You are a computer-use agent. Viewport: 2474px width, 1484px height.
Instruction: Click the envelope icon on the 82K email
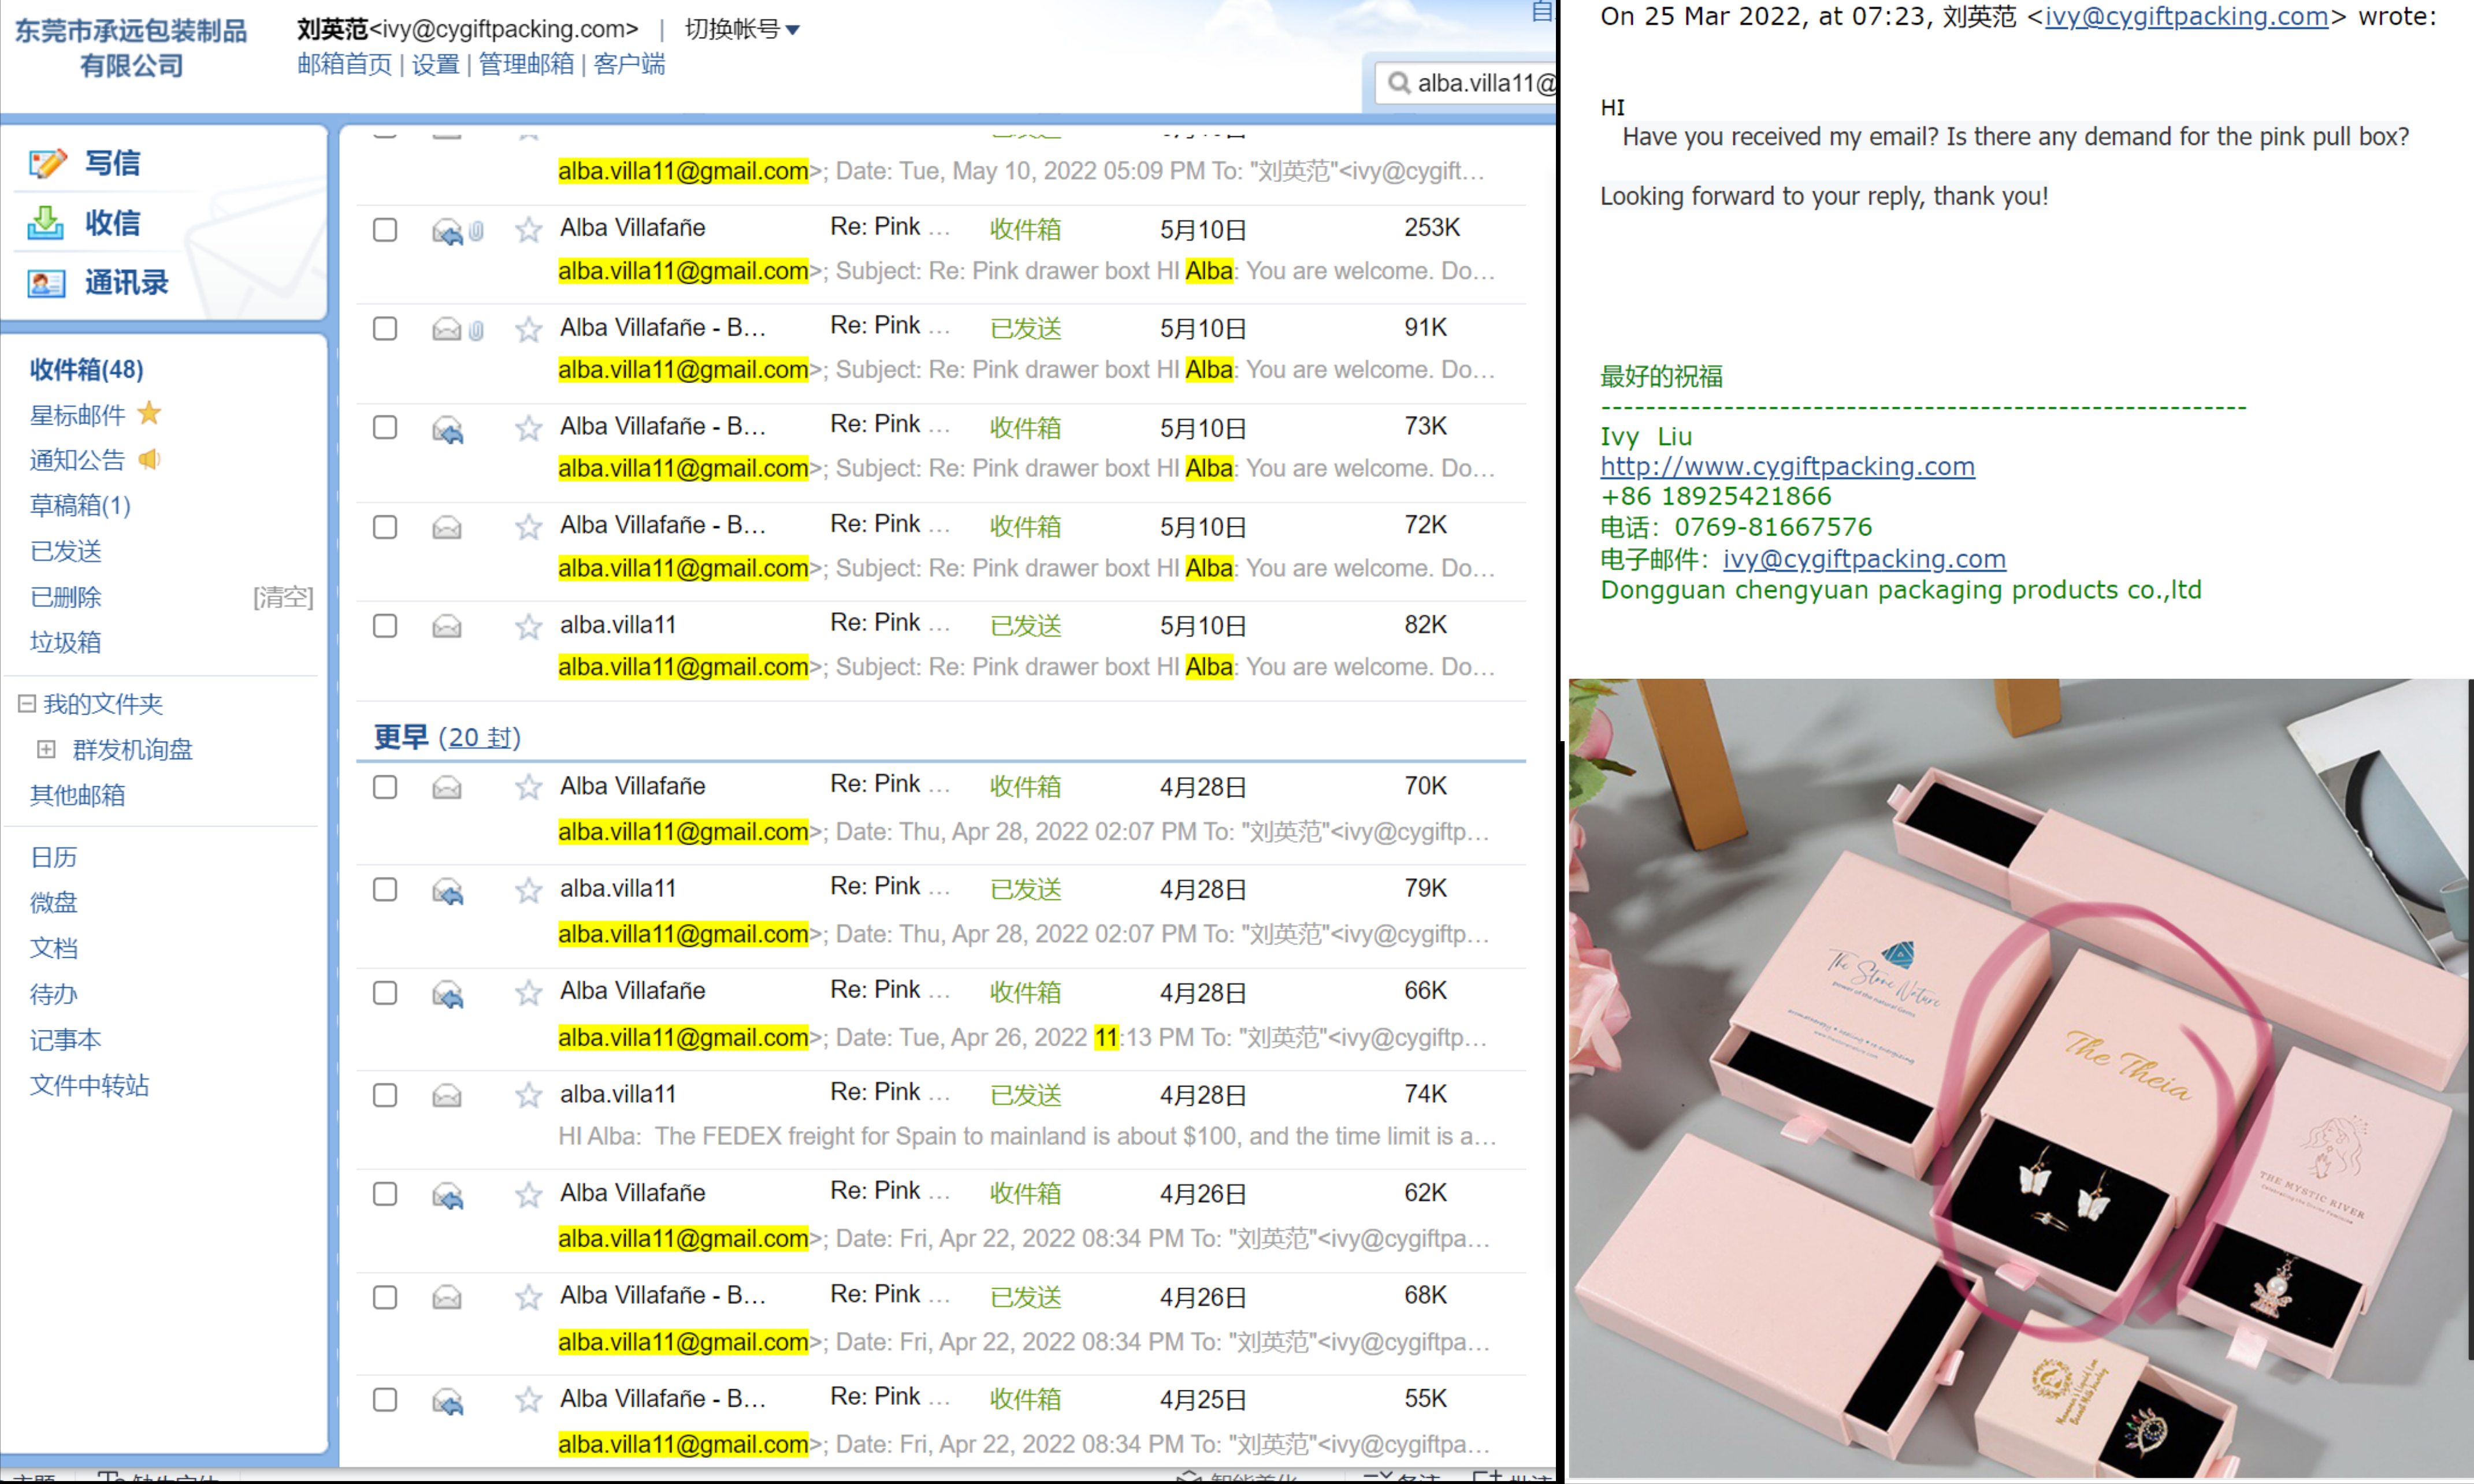447,626
